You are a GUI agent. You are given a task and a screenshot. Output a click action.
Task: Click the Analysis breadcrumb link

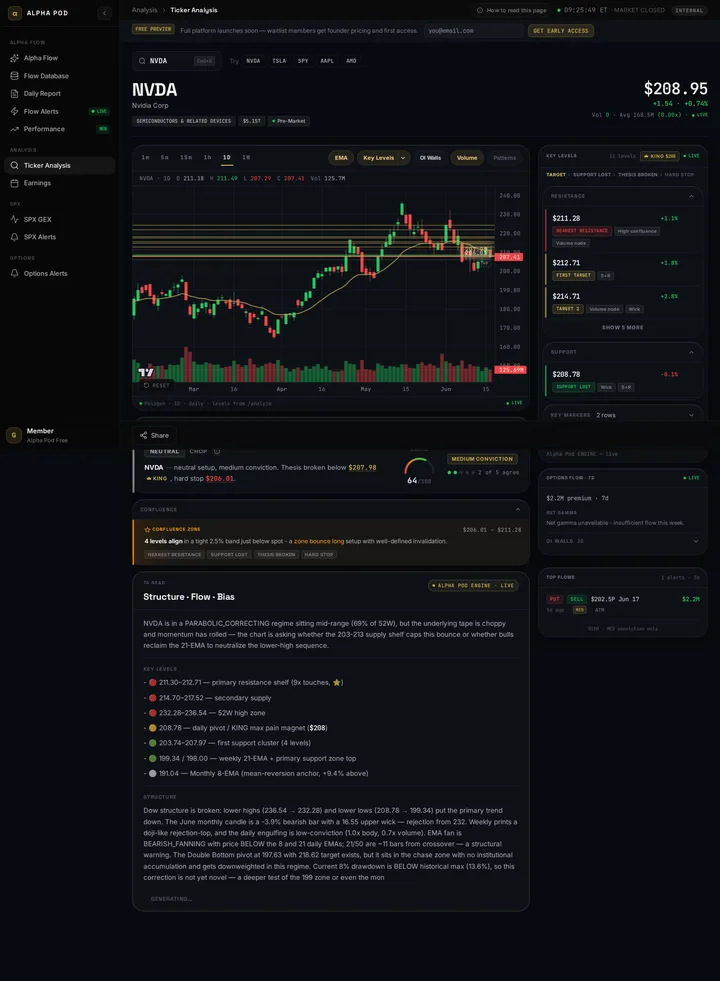pos(145,10)
